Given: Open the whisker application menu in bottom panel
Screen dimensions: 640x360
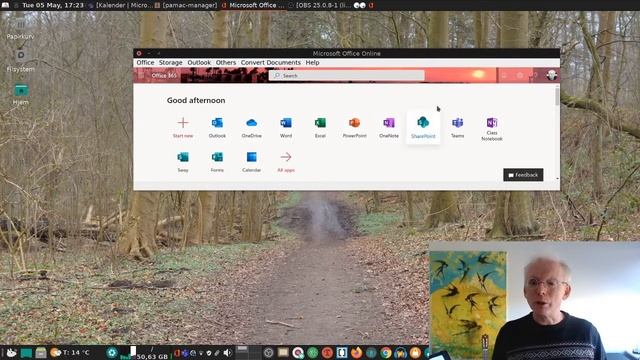Looking at the screenshot, I should pos(11,353).
